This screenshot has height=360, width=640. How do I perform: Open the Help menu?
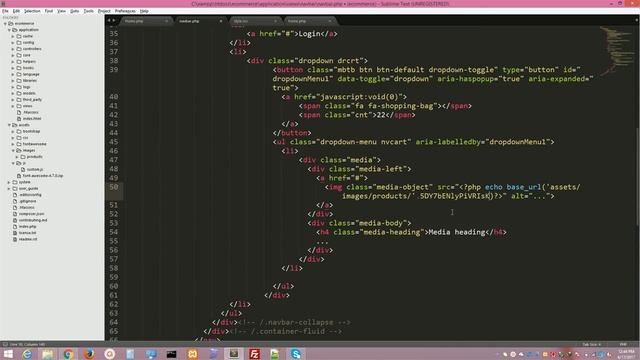pyautogui.click(x=144, y=11)
